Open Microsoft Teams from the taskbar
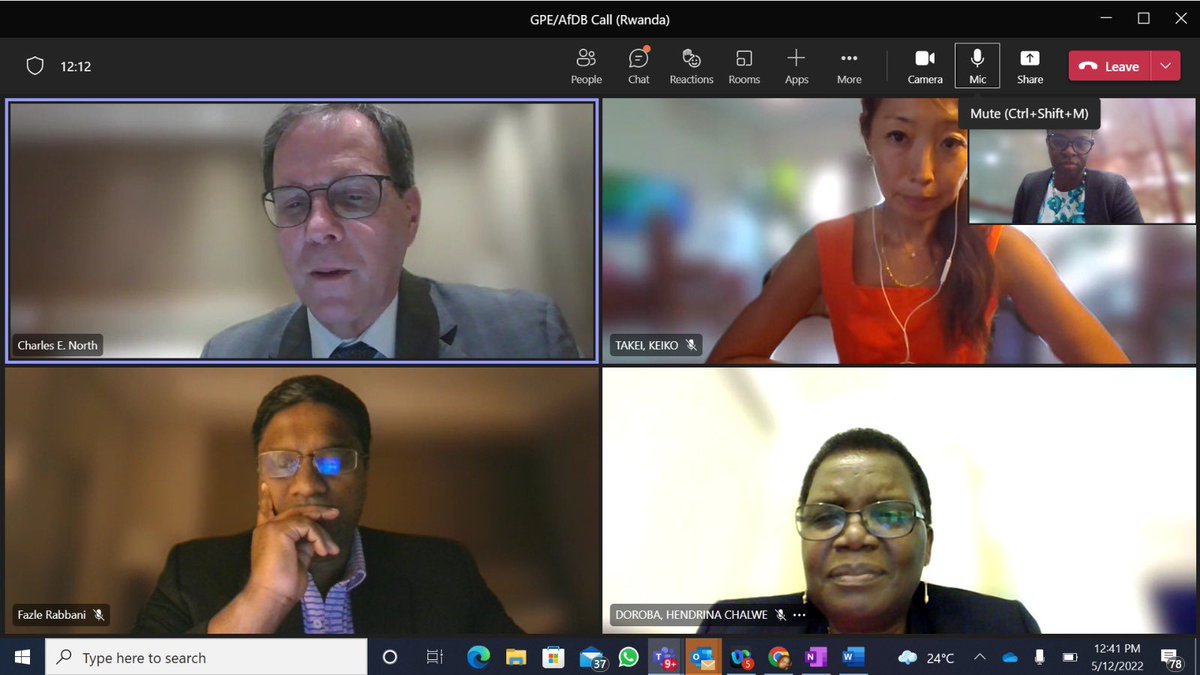 pyautogui.click(x=665, y=658)
